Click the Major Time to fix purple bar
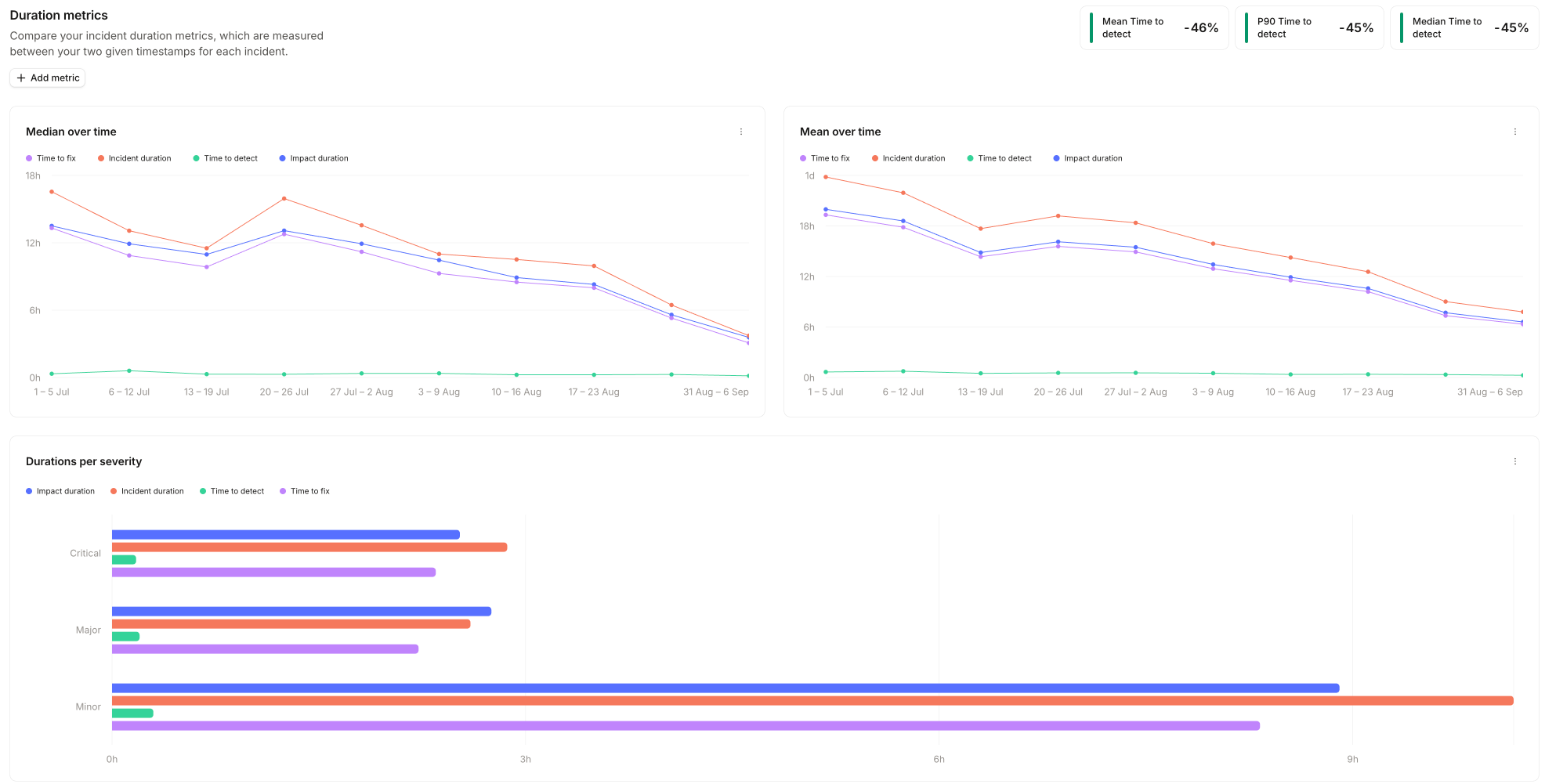This screenshot has height=784, width=1545. click(x=265, y=649)
